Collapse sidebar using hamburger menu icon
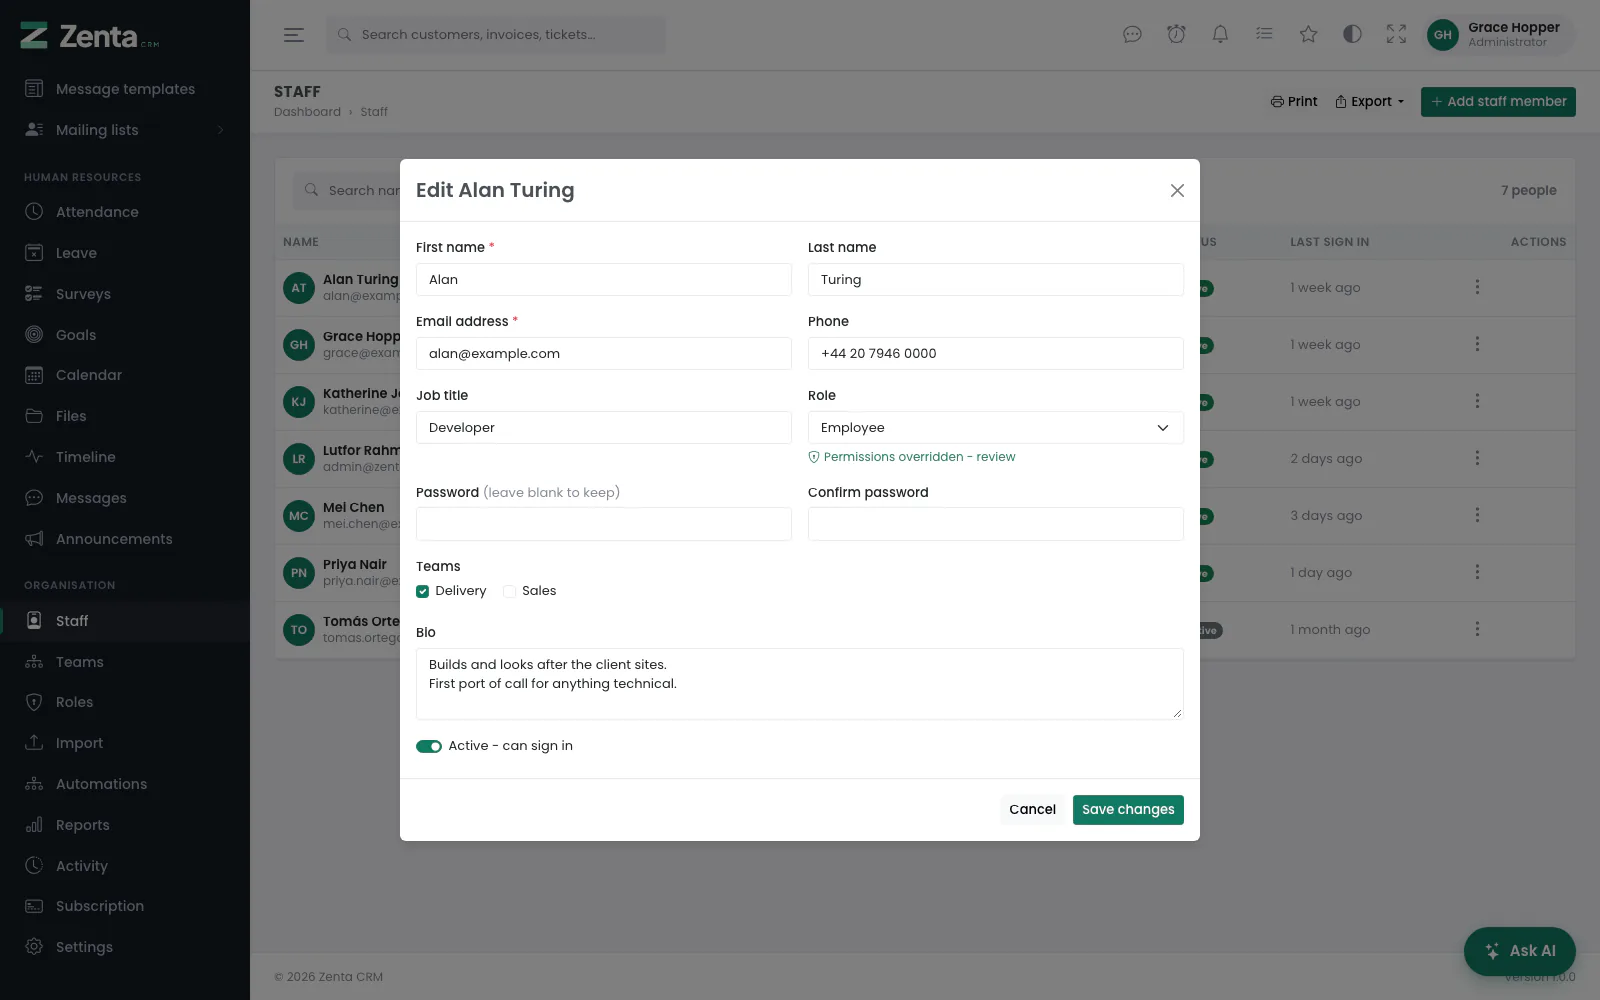Image resolution: width=1600 pixels, height=1000 pixels. coord(293,35)
